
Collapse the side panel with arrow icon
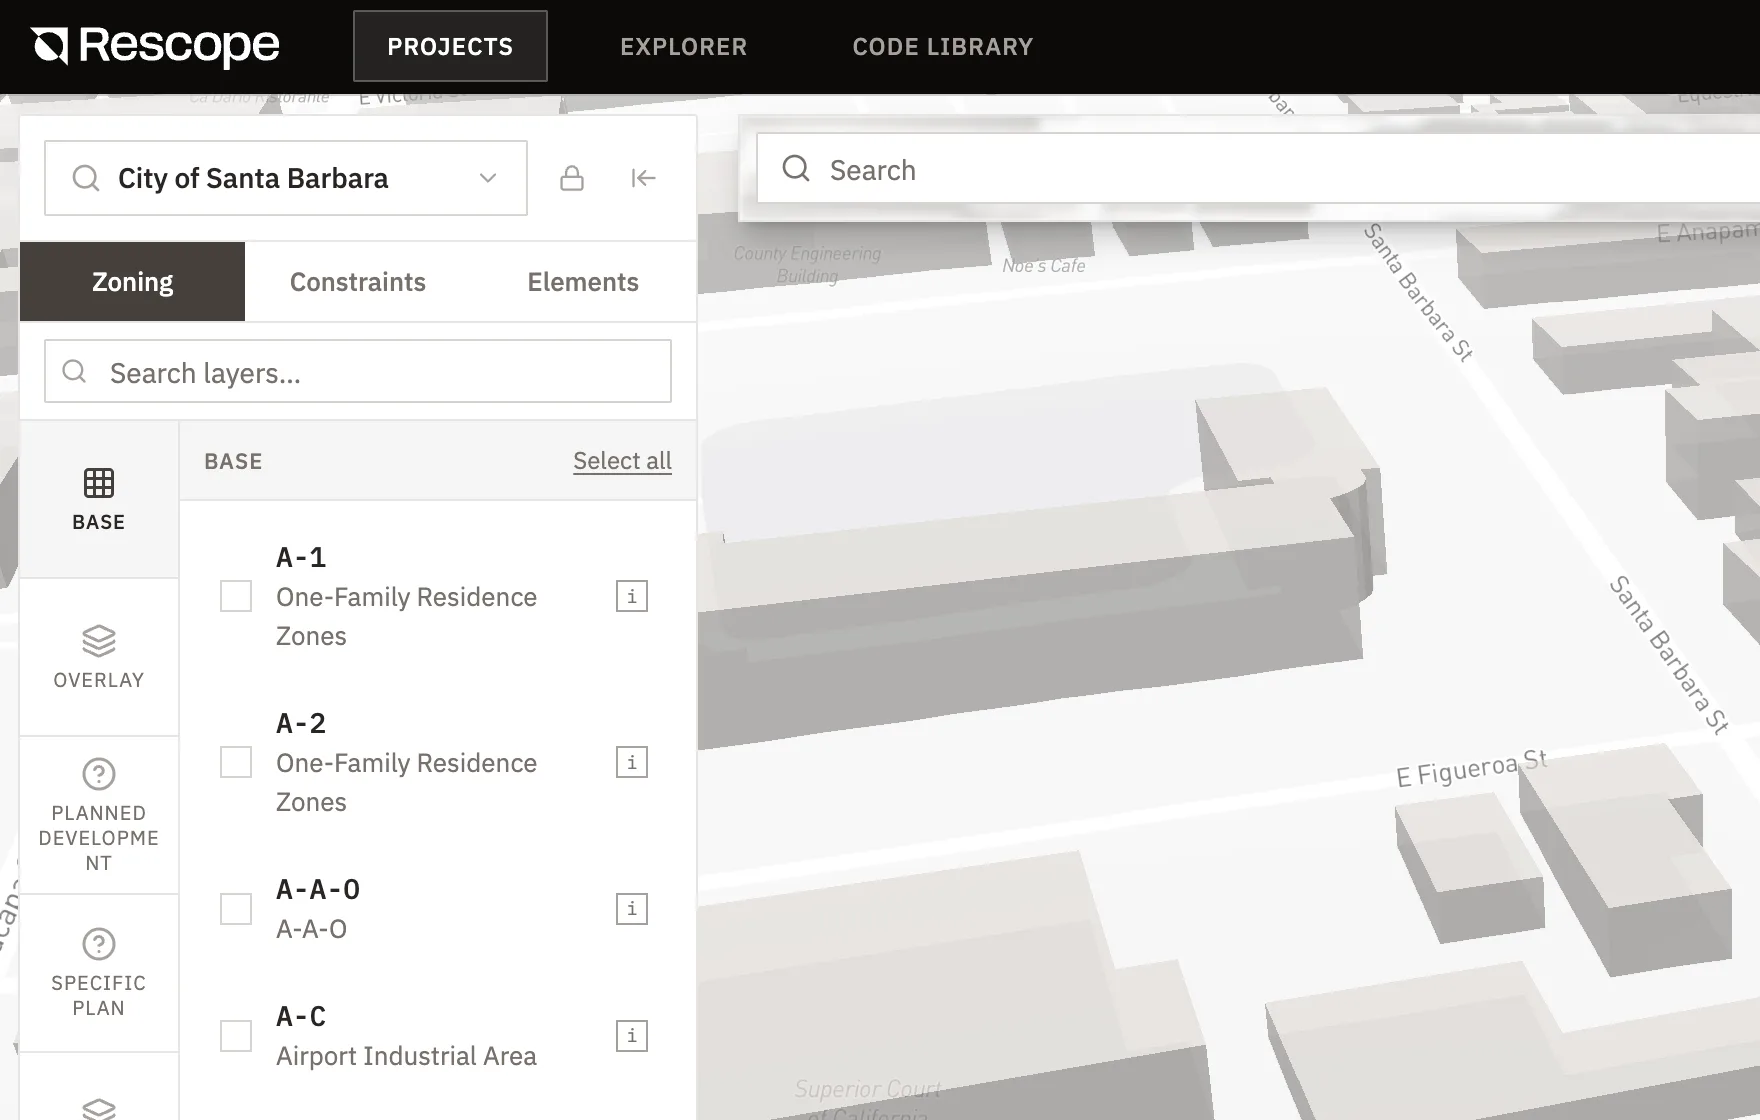pyautogui.click(x=643, y=178)
